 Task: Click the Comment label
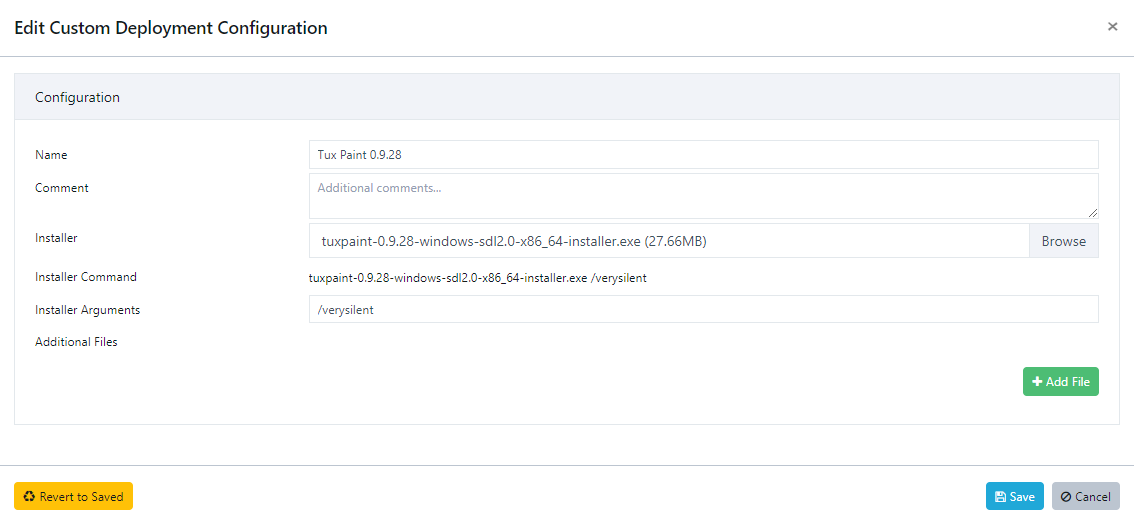click(x=61, y=188)
